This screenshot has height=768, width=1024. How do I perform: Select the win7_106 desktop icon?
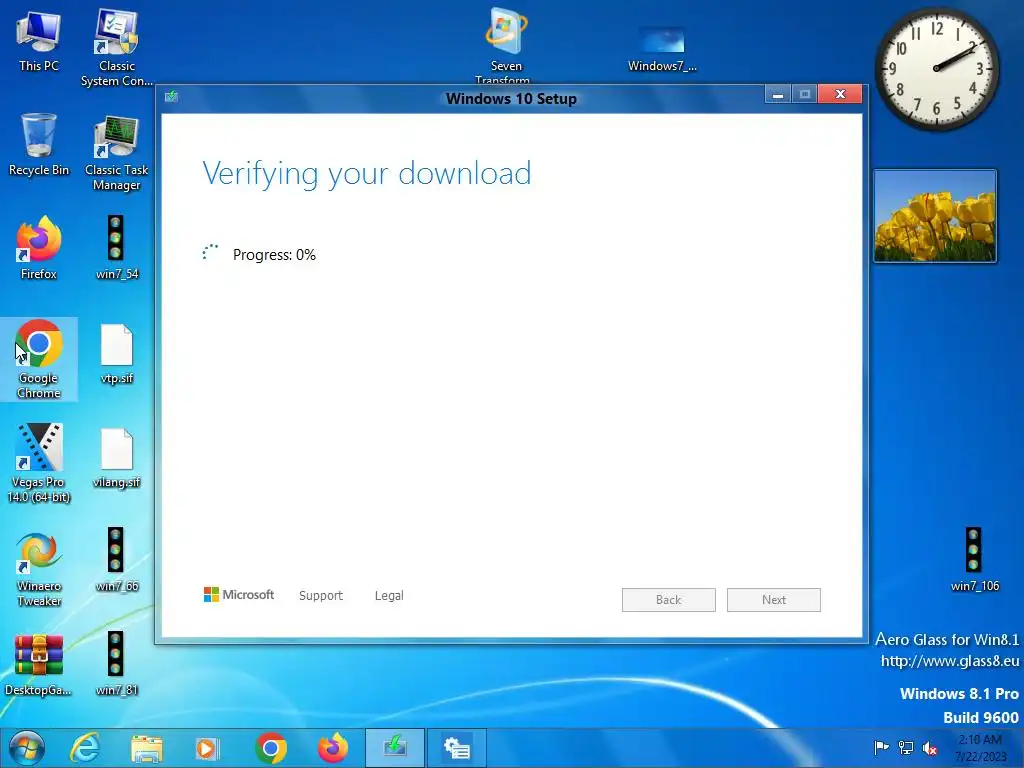[974, 560]
